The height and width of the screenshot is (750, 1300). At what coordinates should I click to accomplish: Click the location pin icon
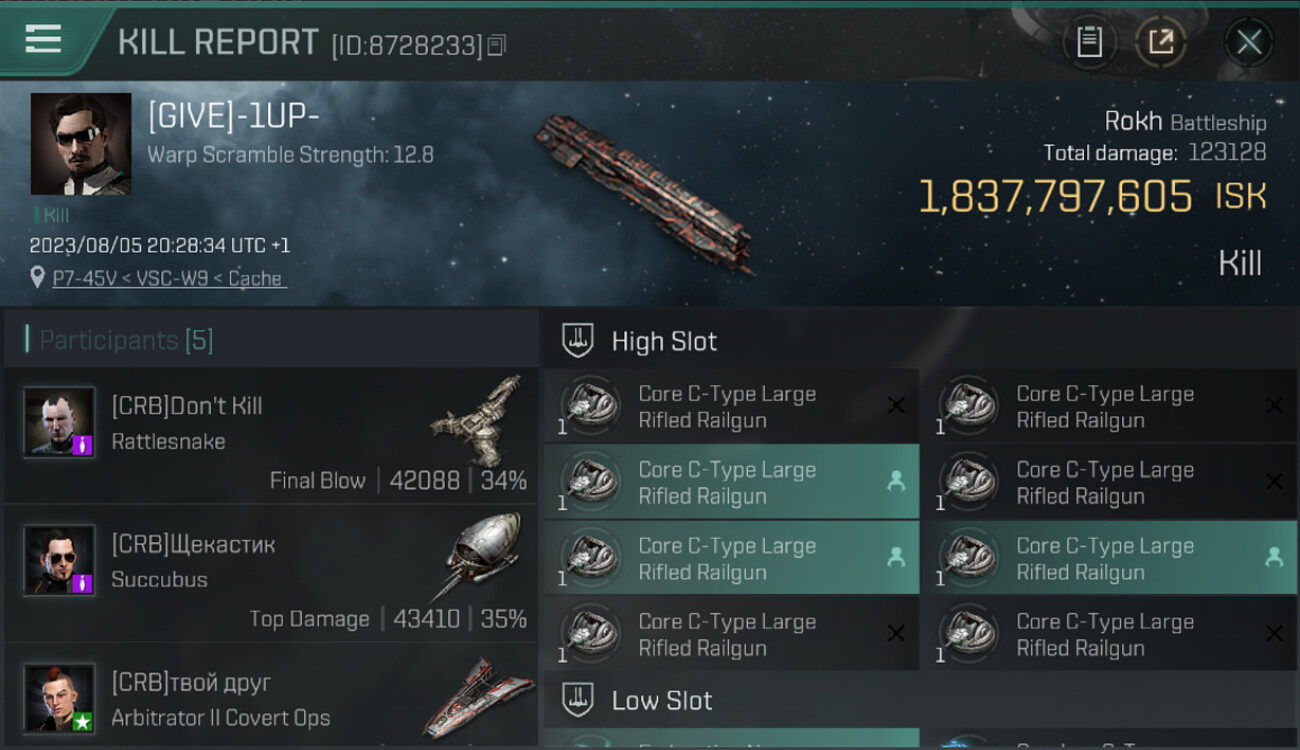point(38,278)
